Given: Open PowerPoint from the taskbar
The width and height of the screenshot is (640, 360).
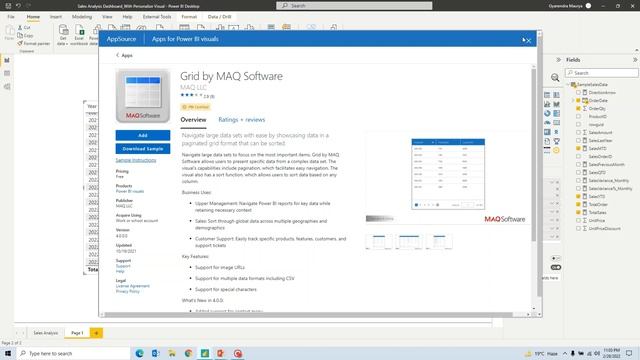Looking at the screenshot, I should (x=221, y=353).
